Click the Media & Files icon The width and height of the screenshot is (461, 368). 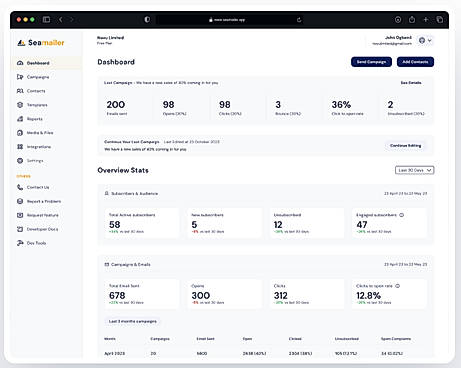click(x=20, y=133)
